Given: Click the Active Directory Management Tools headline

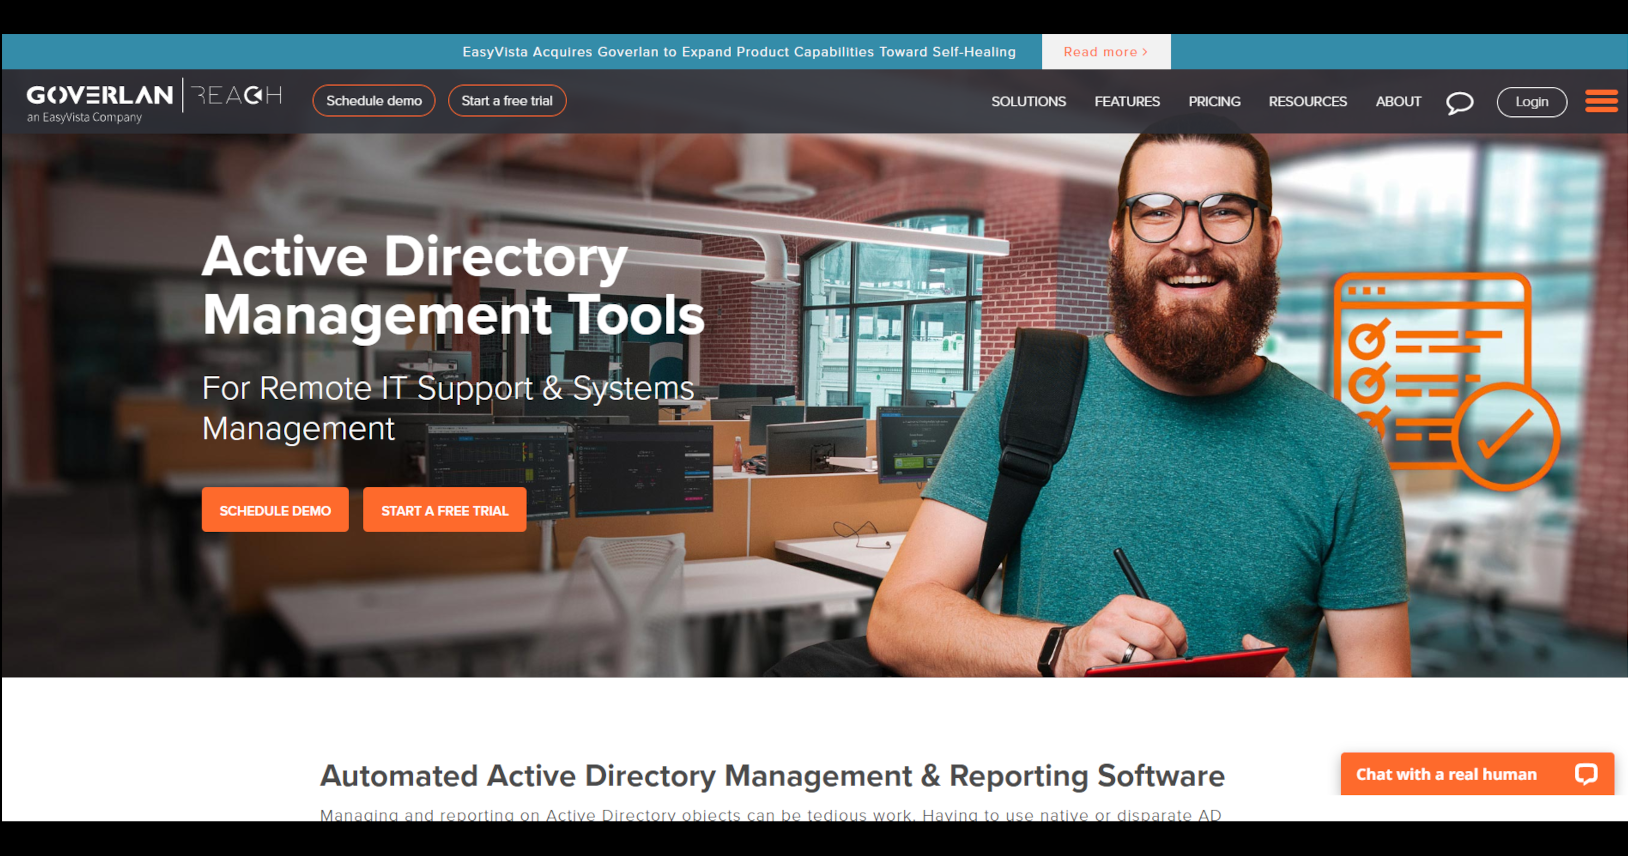Looking at the screenshot, I should 453,285.
